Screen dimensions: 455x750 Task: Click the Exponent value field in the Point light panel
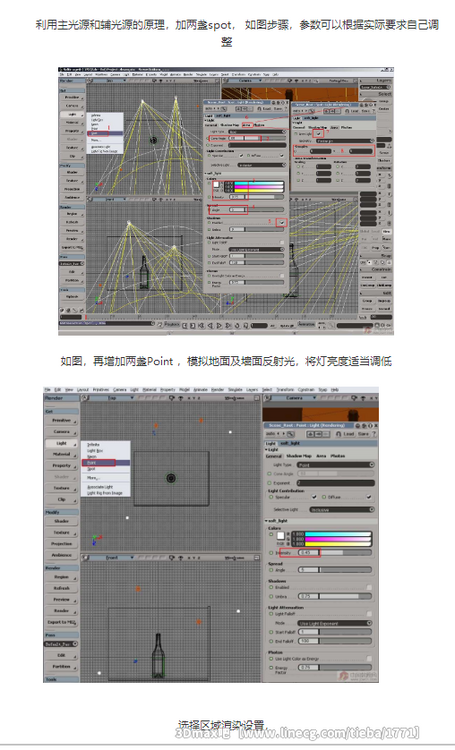pos(335,483)
